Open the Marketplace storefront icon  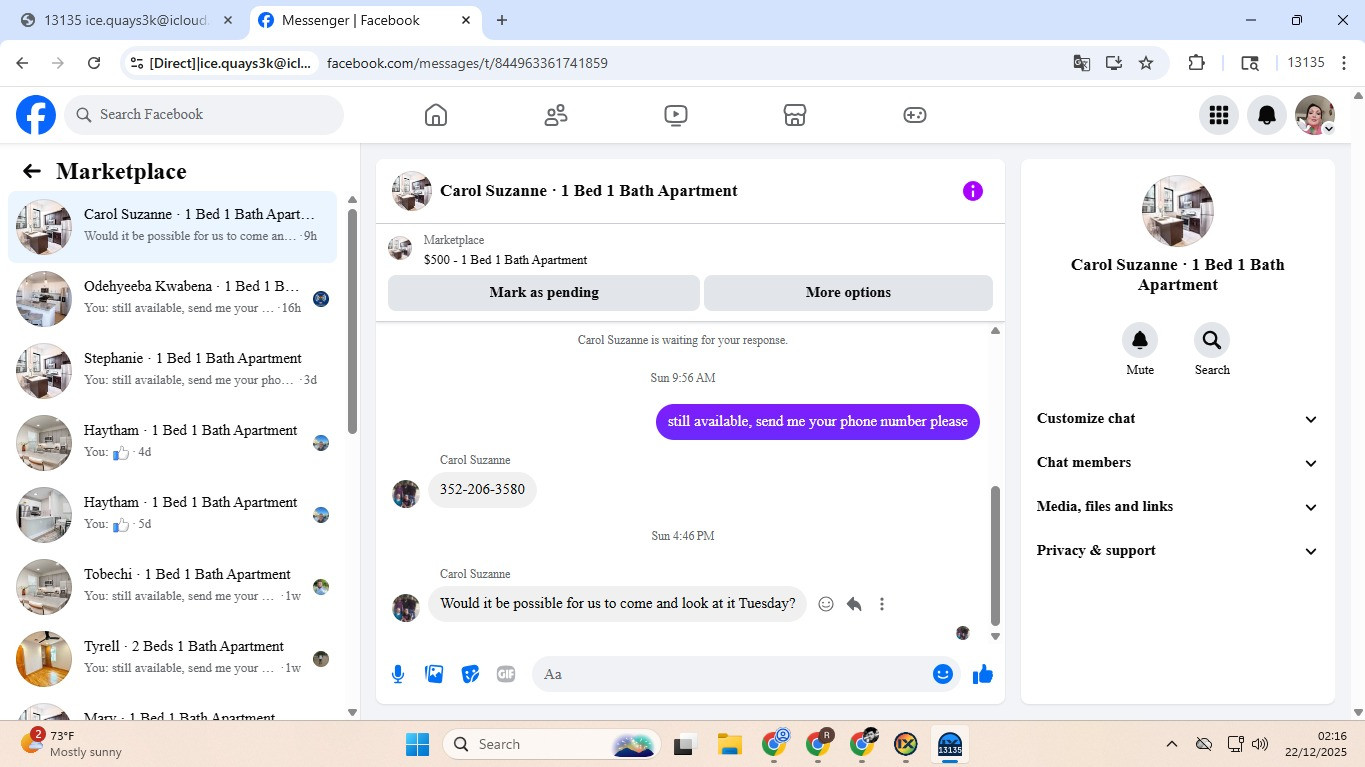(795, 115)
